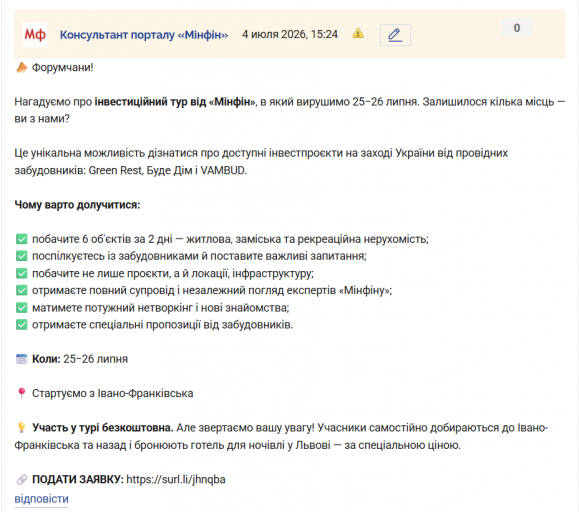Click the bold label ПОДАТИ ЗАЯВКУ:
Screen dimensions: 579x512
(x=78, y=480)
